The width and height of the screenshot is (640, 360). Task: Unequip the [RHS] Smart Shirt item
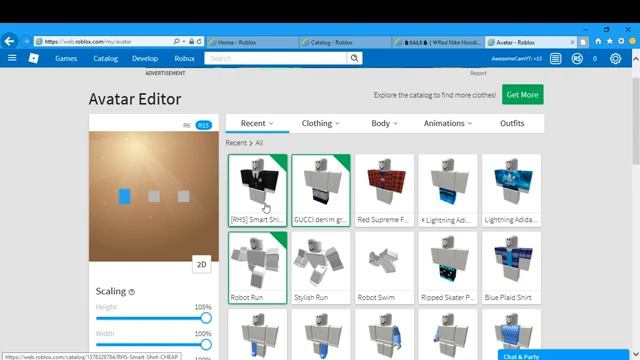[258, 190]
